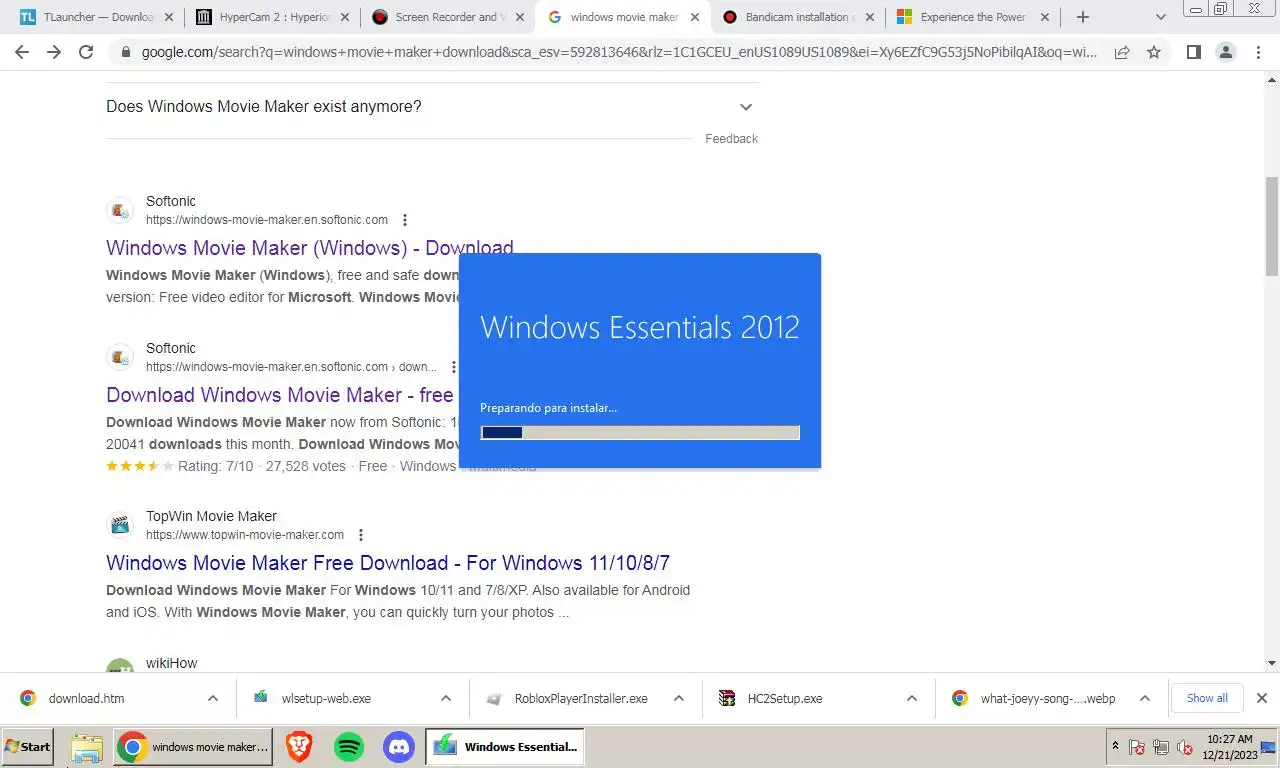
Task: Switch to the Experience the Power tab
Action: pyautogui.click(x=972, y=17)
